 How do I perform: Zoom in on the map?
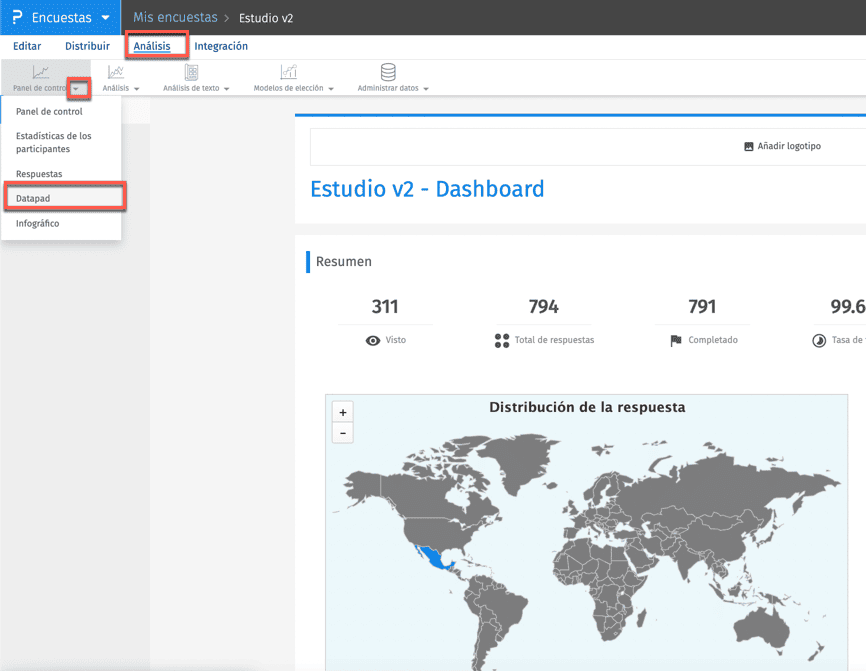point(343,412)
